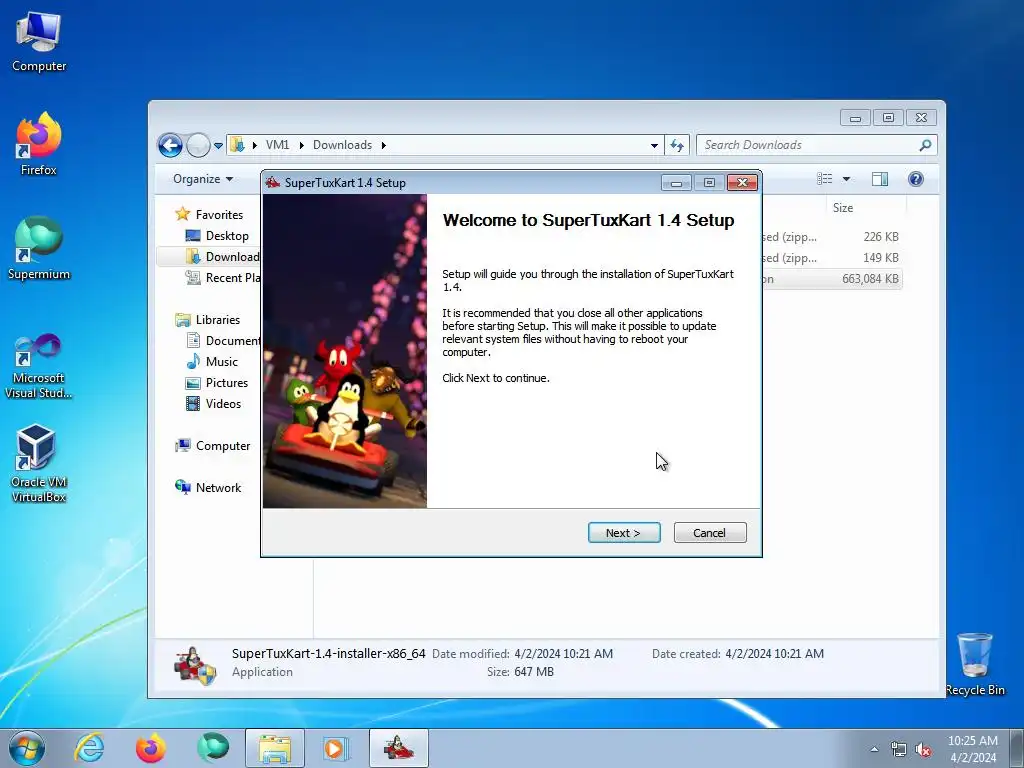The height and width of the screenshot is (768, 1024).
Task: Select SuperTuxKart setup taskbar button
Action: (x=399, y=748)
